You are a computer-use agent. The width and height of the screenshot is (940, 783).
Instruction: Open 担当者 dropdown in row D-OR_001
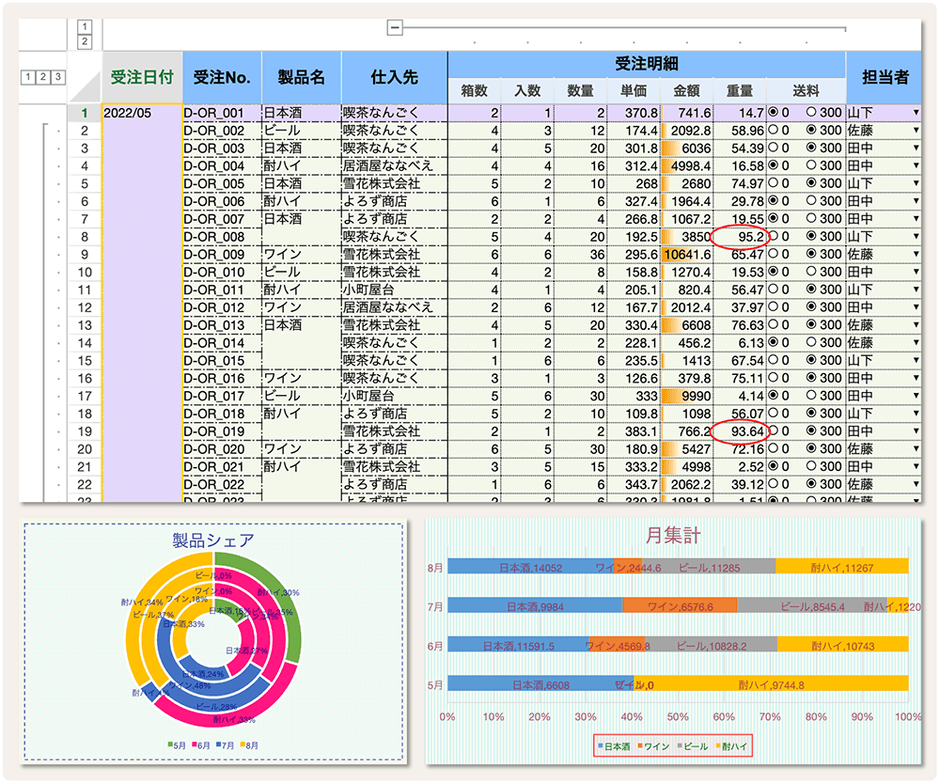click(x=916, y=113)
